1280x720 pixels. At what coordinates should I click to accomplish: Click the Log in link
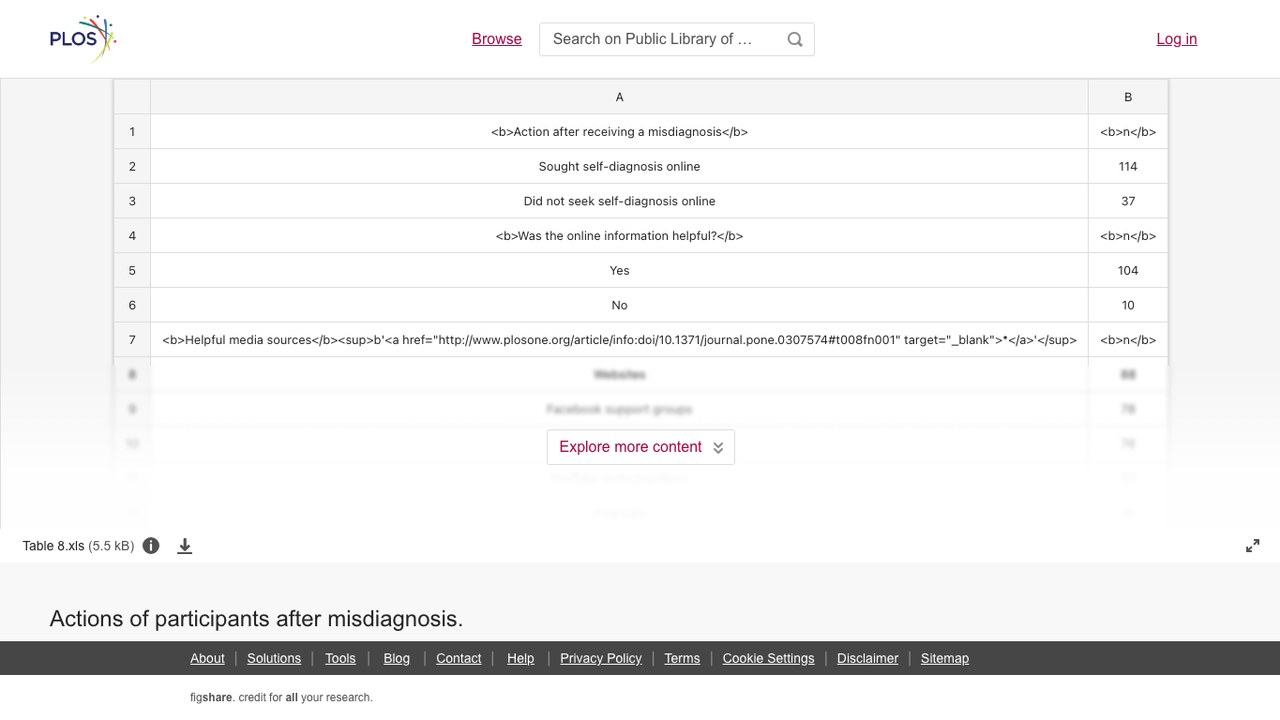[x=1177, y=39]
